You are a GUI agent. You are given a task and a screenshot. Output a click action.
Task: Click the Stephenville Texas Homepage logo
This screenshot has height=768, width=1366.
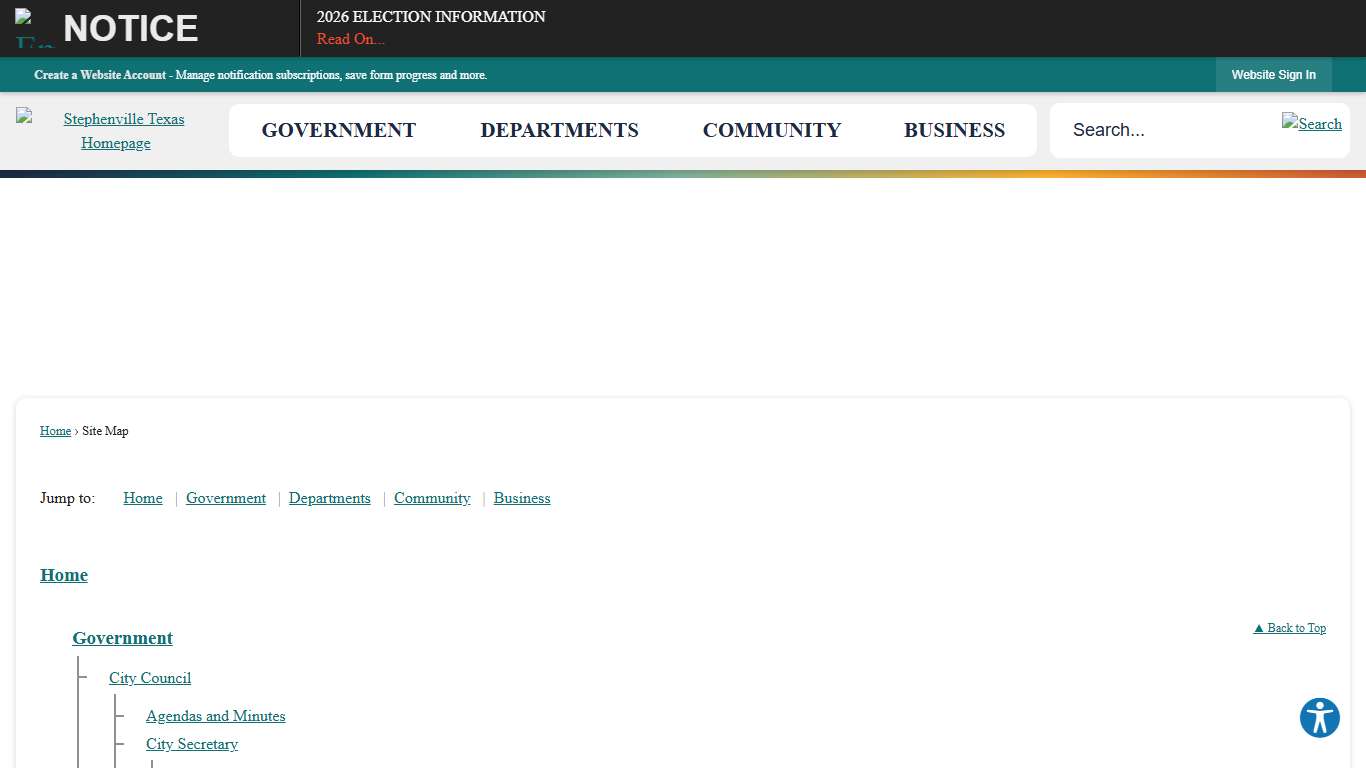click(115, 131)
